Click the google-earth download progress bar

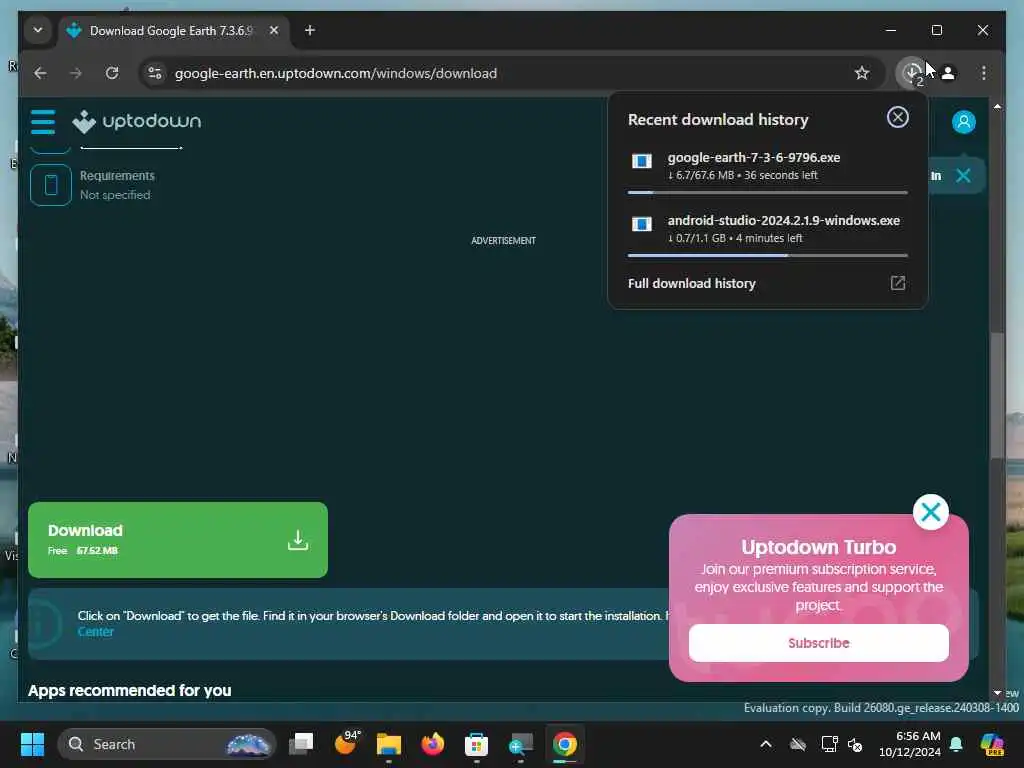tap(767, 193)
